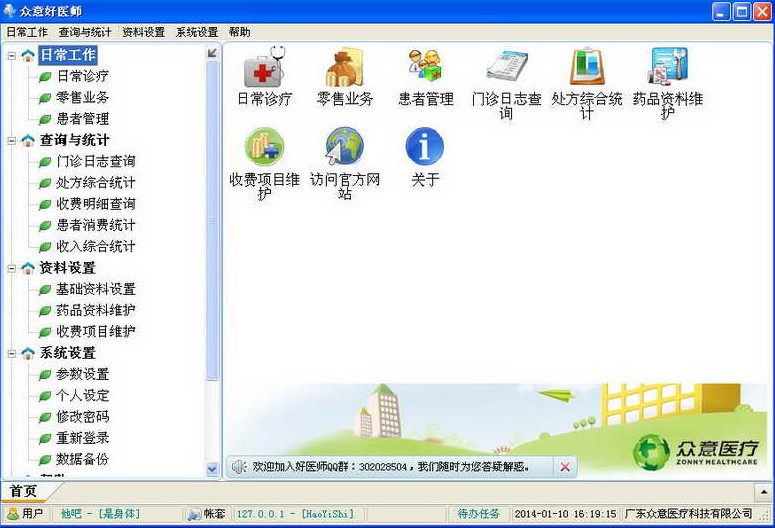Image resolution: width=775 pixels, height=528 pixels.
Task: Collapse the 查询与统计 tree node
Action: 11,140
